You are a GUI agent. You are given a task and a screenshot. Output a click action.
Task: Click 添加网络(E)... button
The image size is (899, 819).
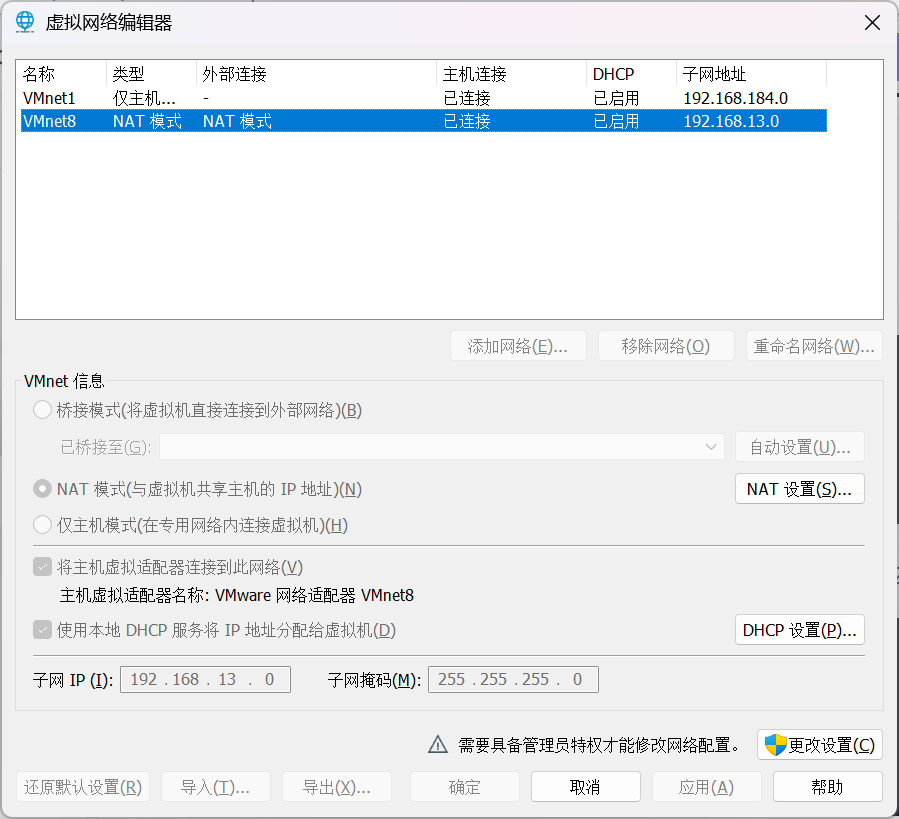[x=518, y=346]
